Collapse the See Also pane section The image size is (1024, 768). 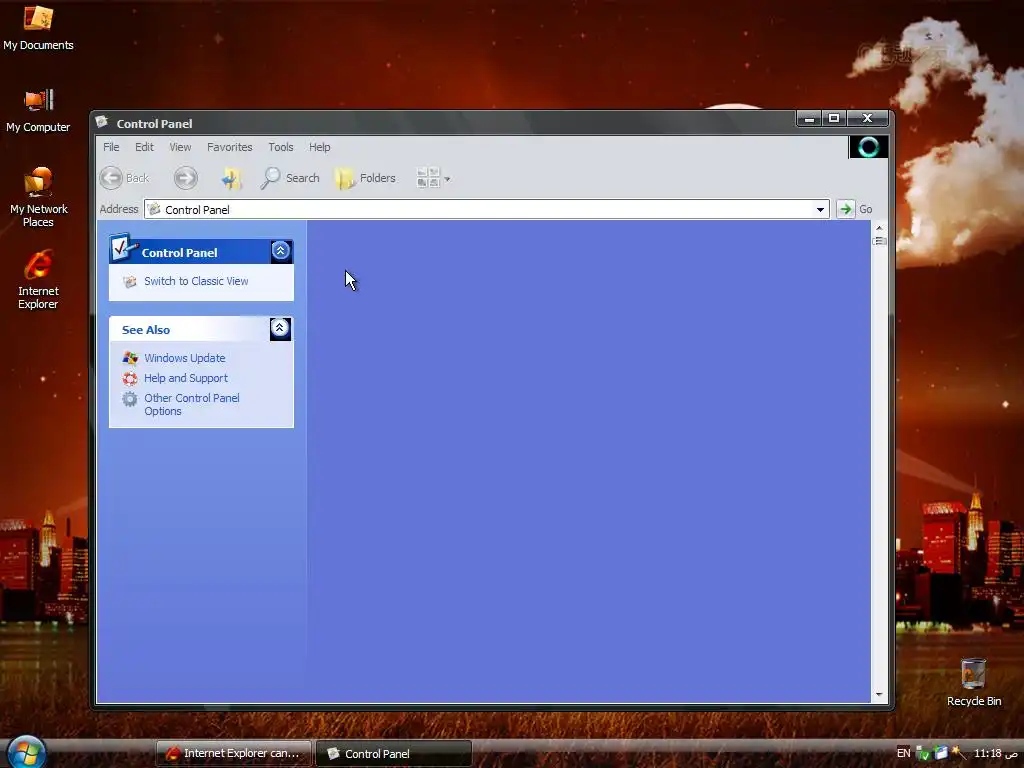(280, 328)
